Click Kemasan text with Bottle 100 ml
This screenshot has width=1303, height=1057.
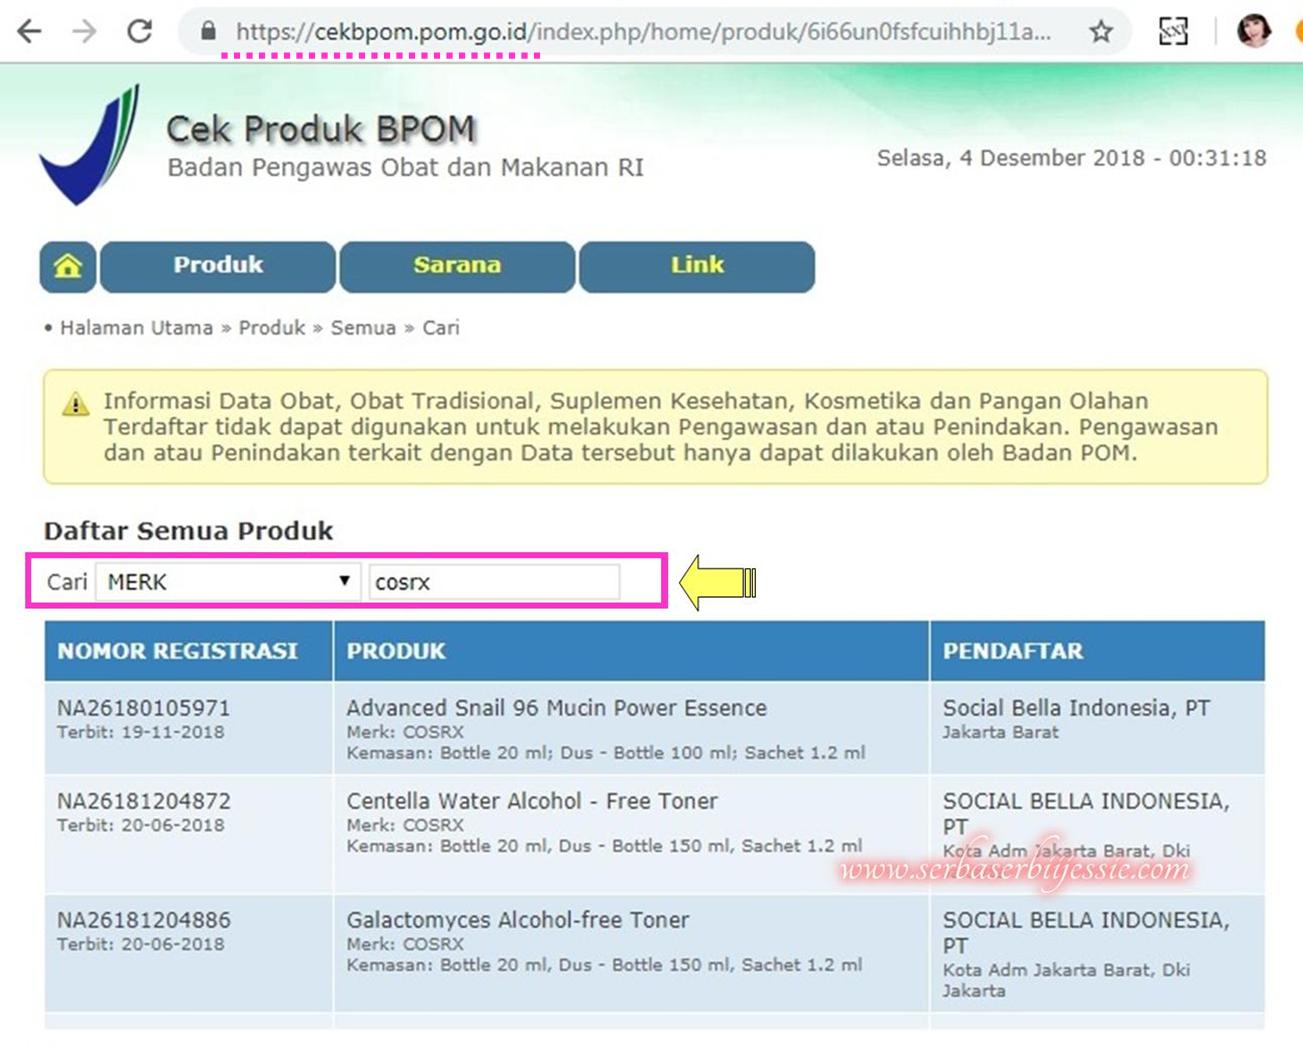605,753
